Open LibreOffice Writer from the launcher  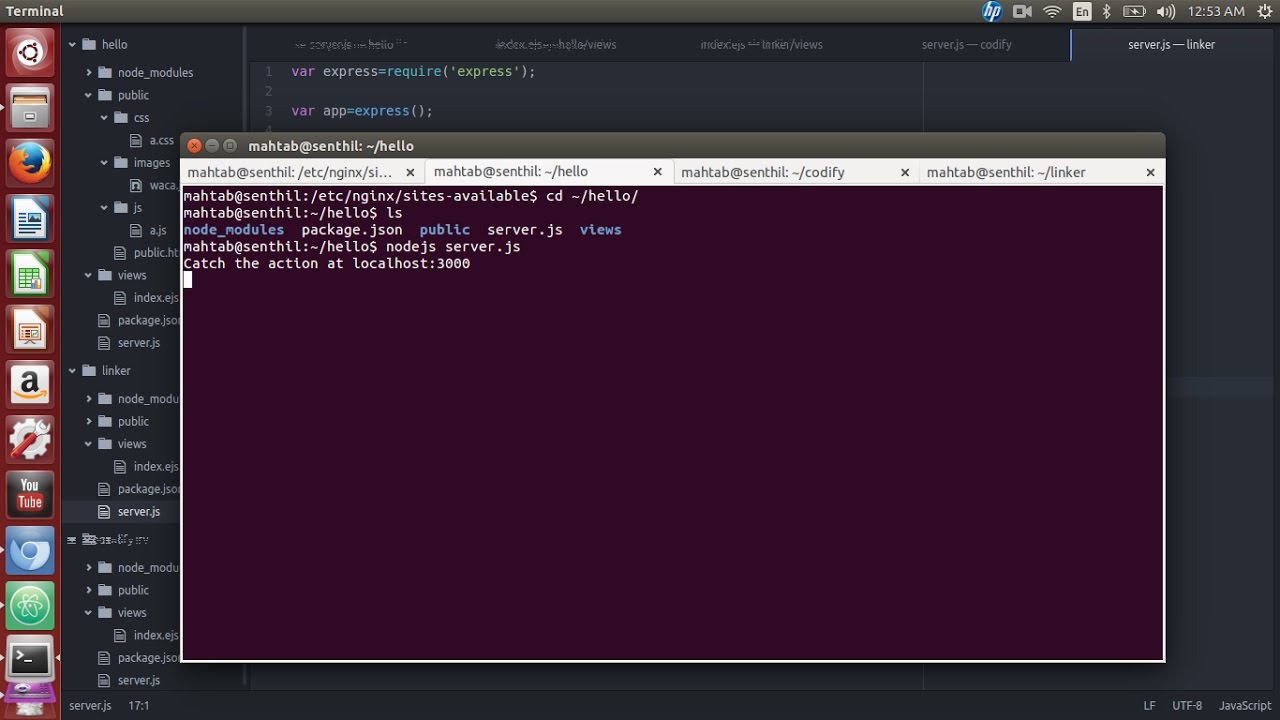tap(30, 218)
